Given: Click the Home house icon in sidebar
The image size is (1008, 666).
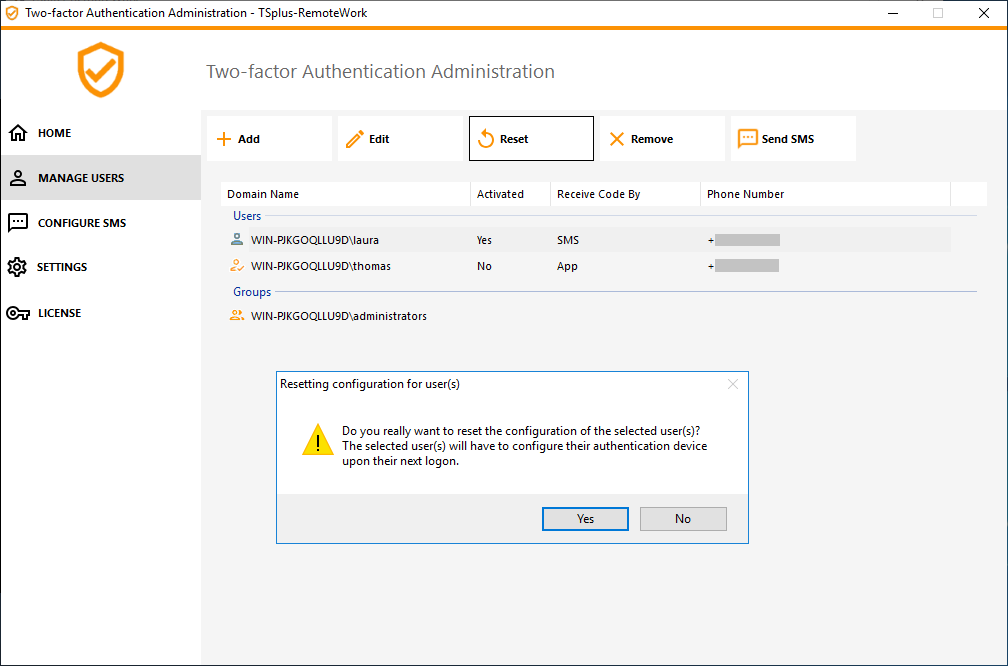Looking at the screenshot, I should (17, 133).
